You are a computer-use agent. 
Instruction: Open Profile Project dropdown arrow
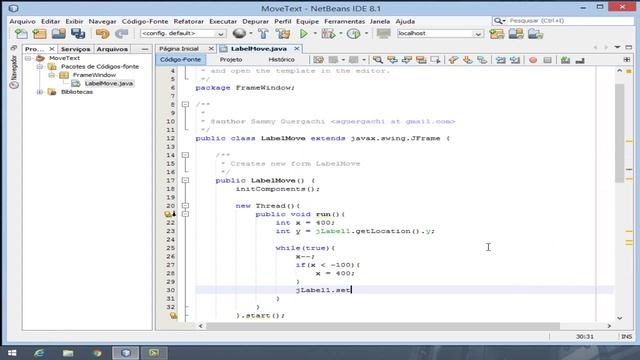(366, 33)
